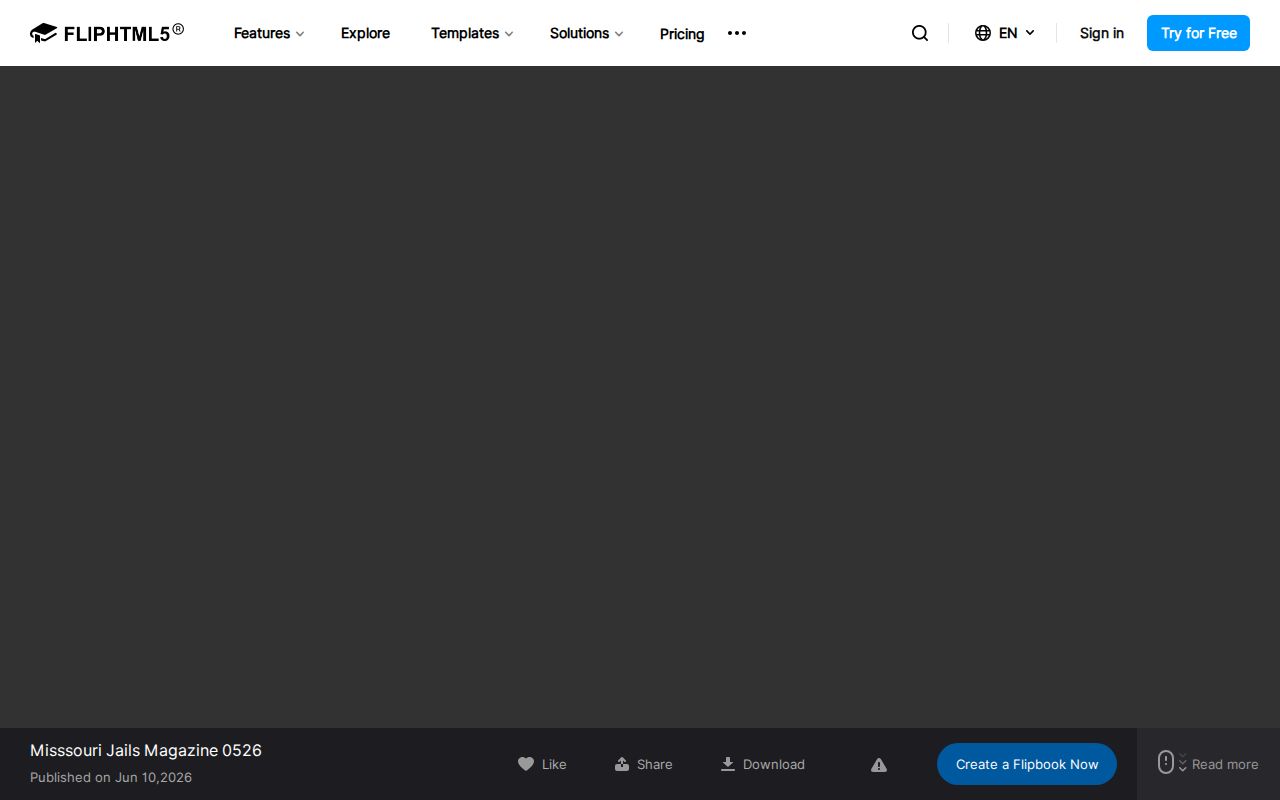Image resolution: width=1280 pixels, height=800 pixels.
Task: Click the report warning triangle icon
Action: (879, 765)
